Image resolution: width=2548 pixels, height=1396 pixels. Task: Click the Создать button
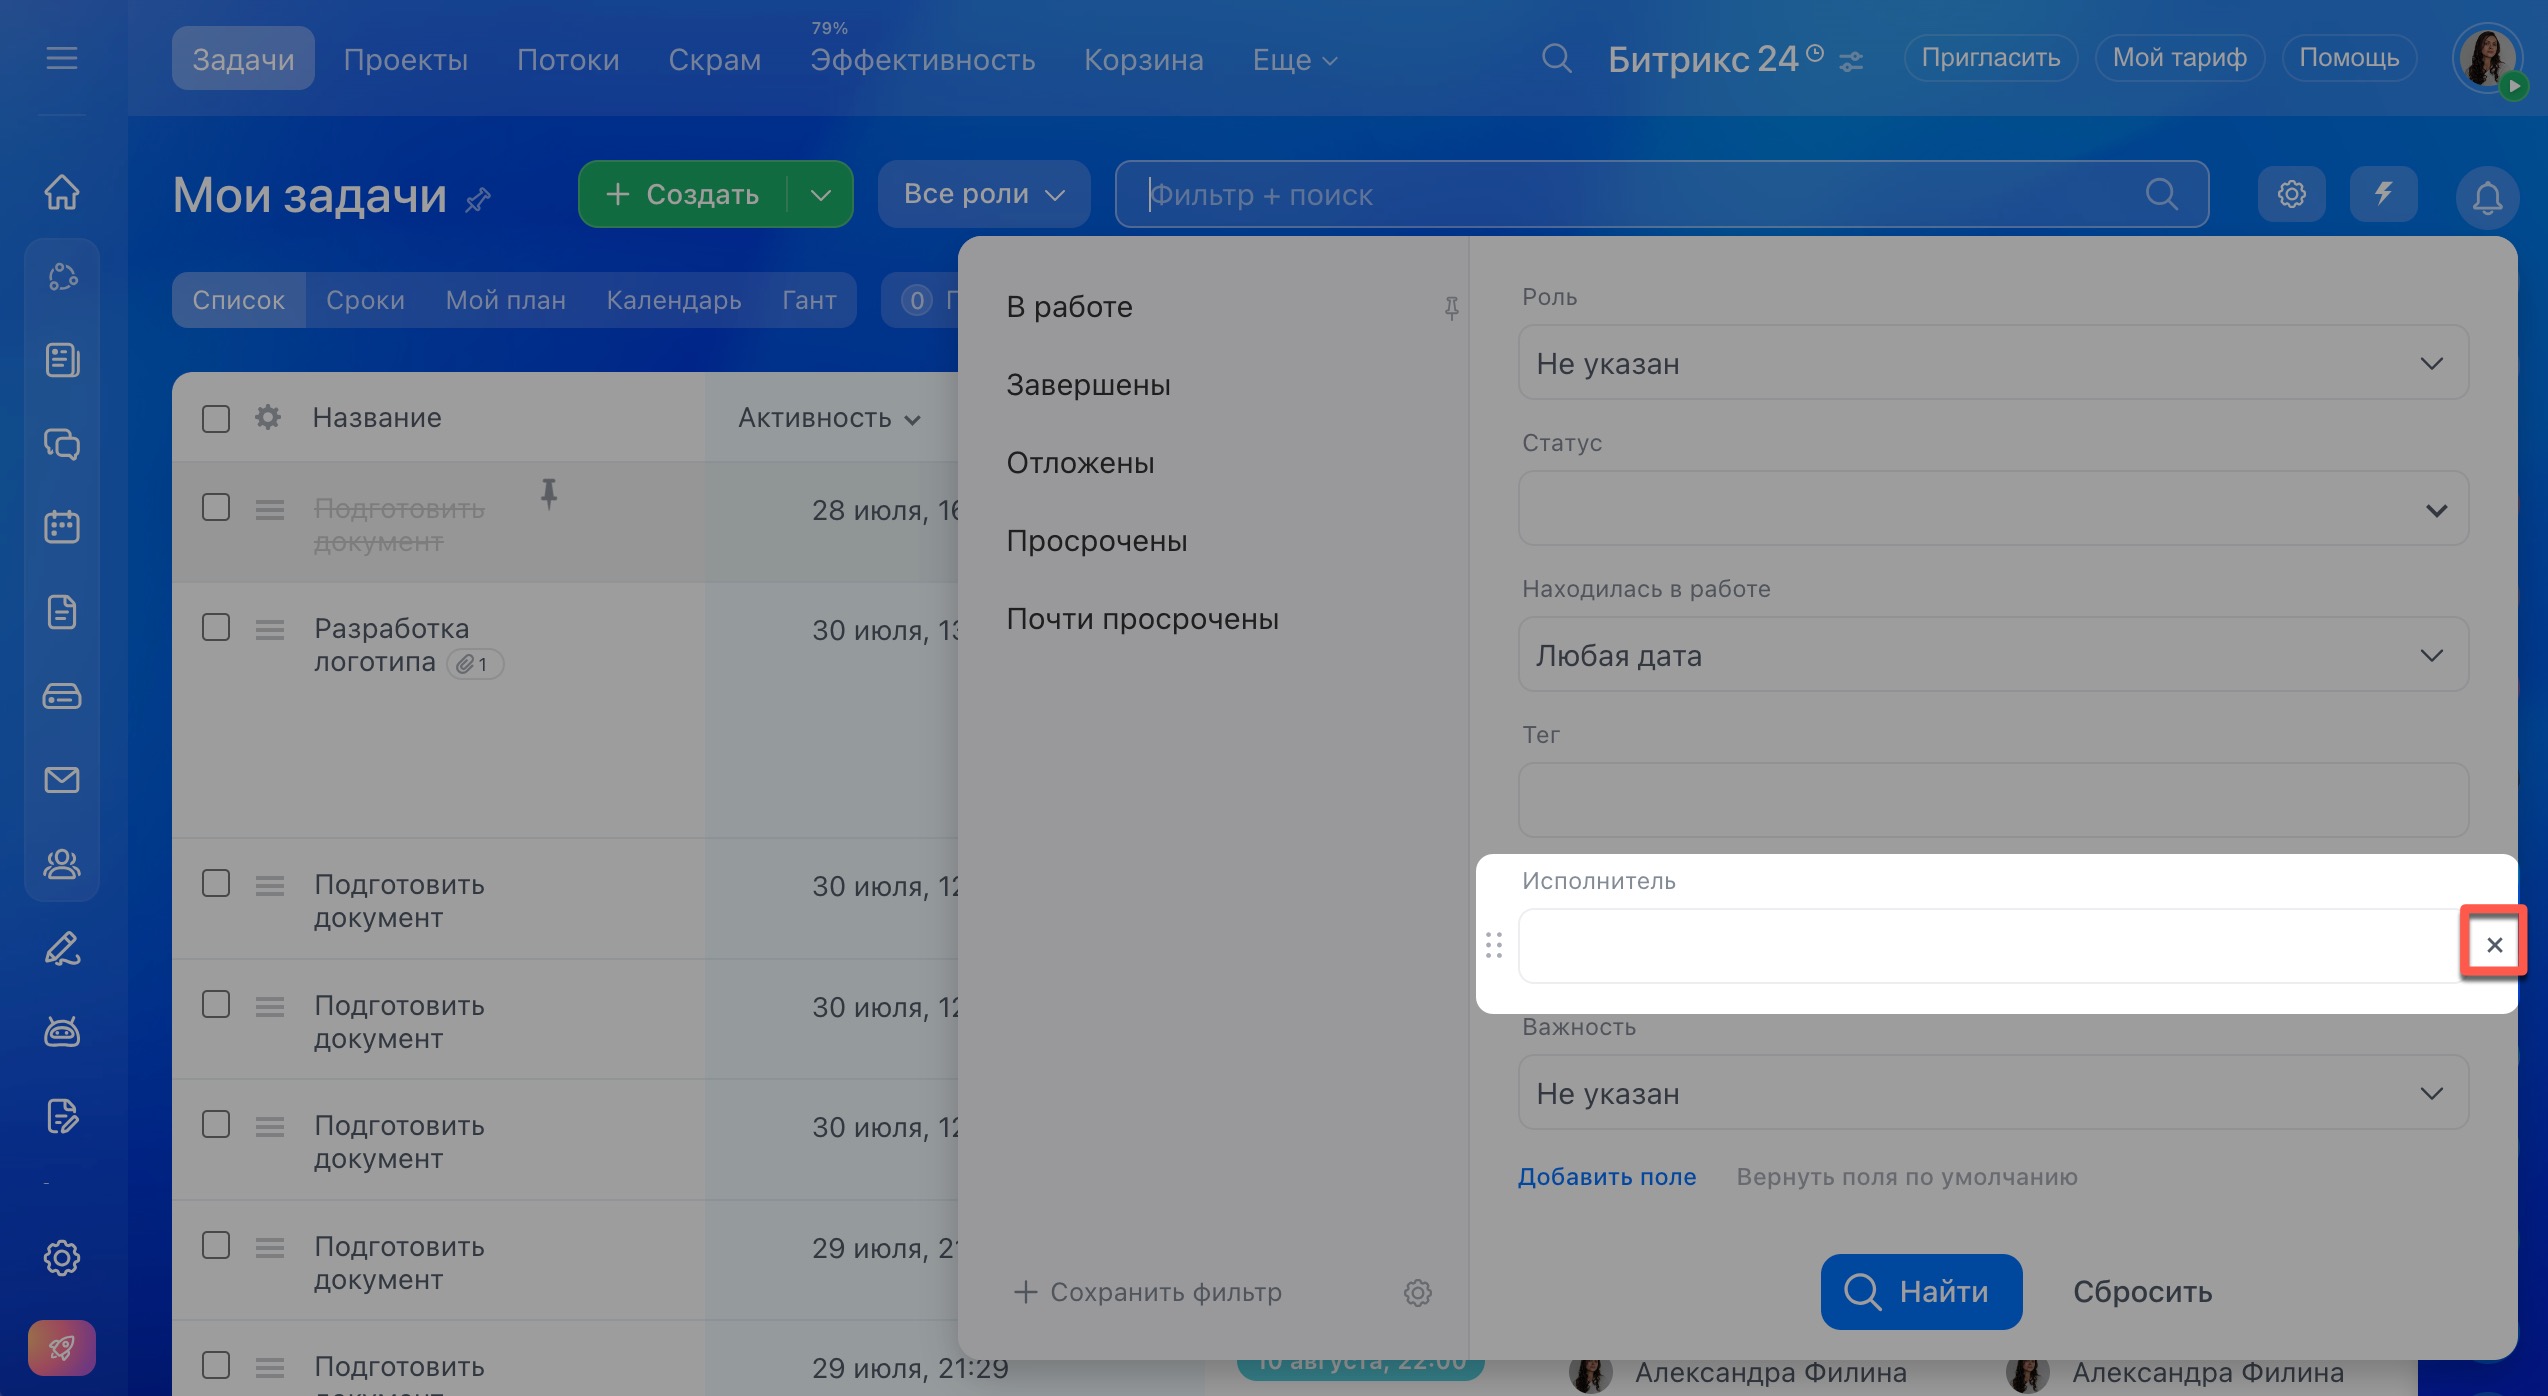pos(683,194)
